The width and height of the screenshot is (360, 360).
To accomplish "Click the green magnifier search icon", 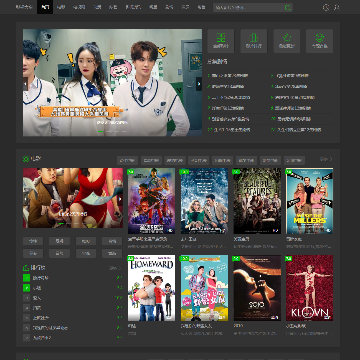I will (x=288, y=8).
